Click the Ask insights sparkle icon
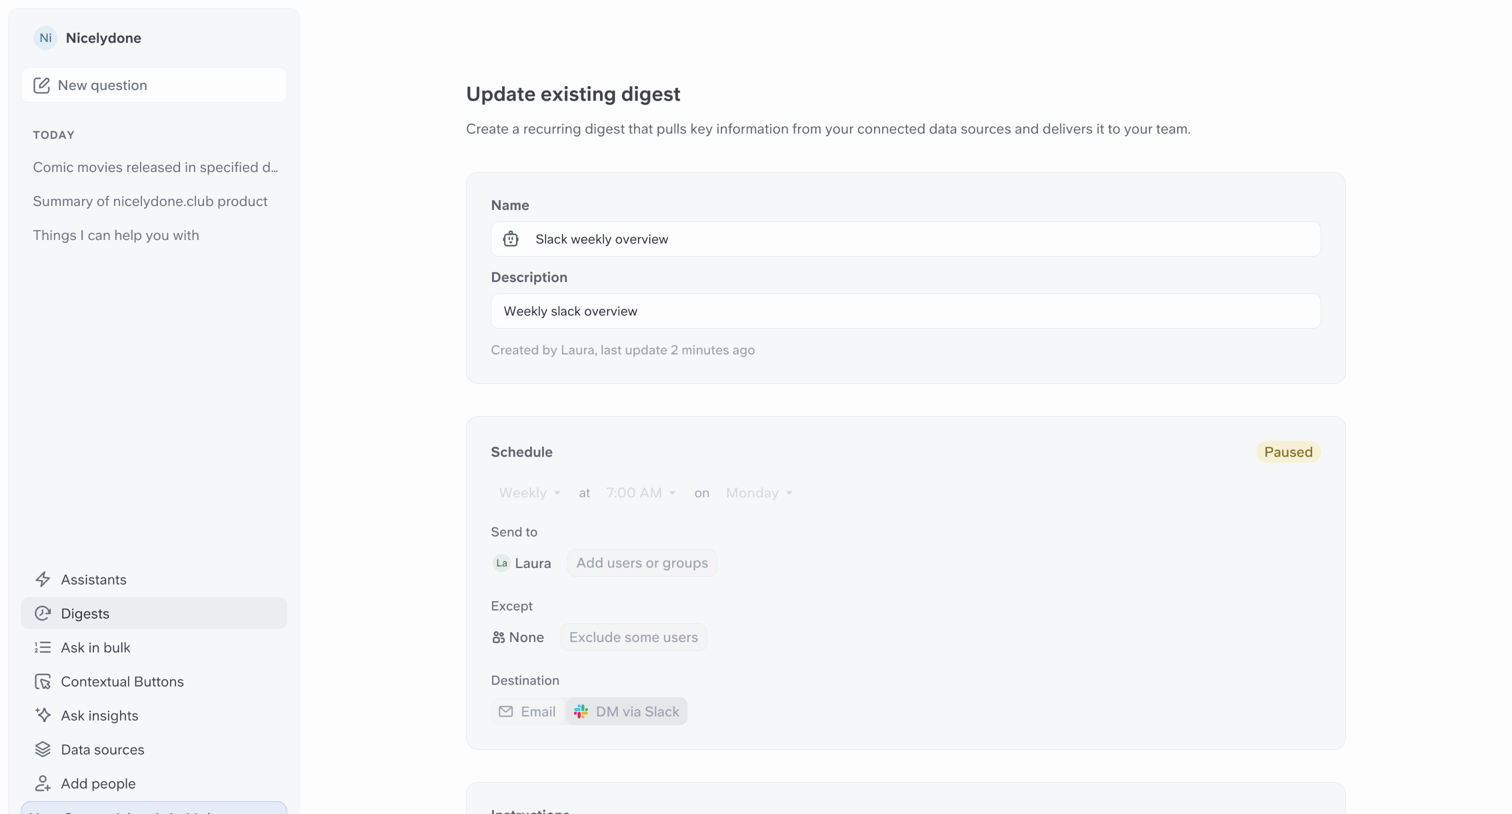1512x814 pixels. 42,715
